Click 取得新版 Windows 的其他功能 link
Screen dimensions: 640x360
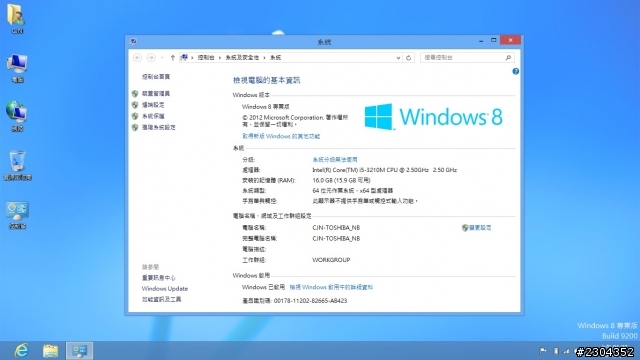pyautogui.click(x=281, y=136)
